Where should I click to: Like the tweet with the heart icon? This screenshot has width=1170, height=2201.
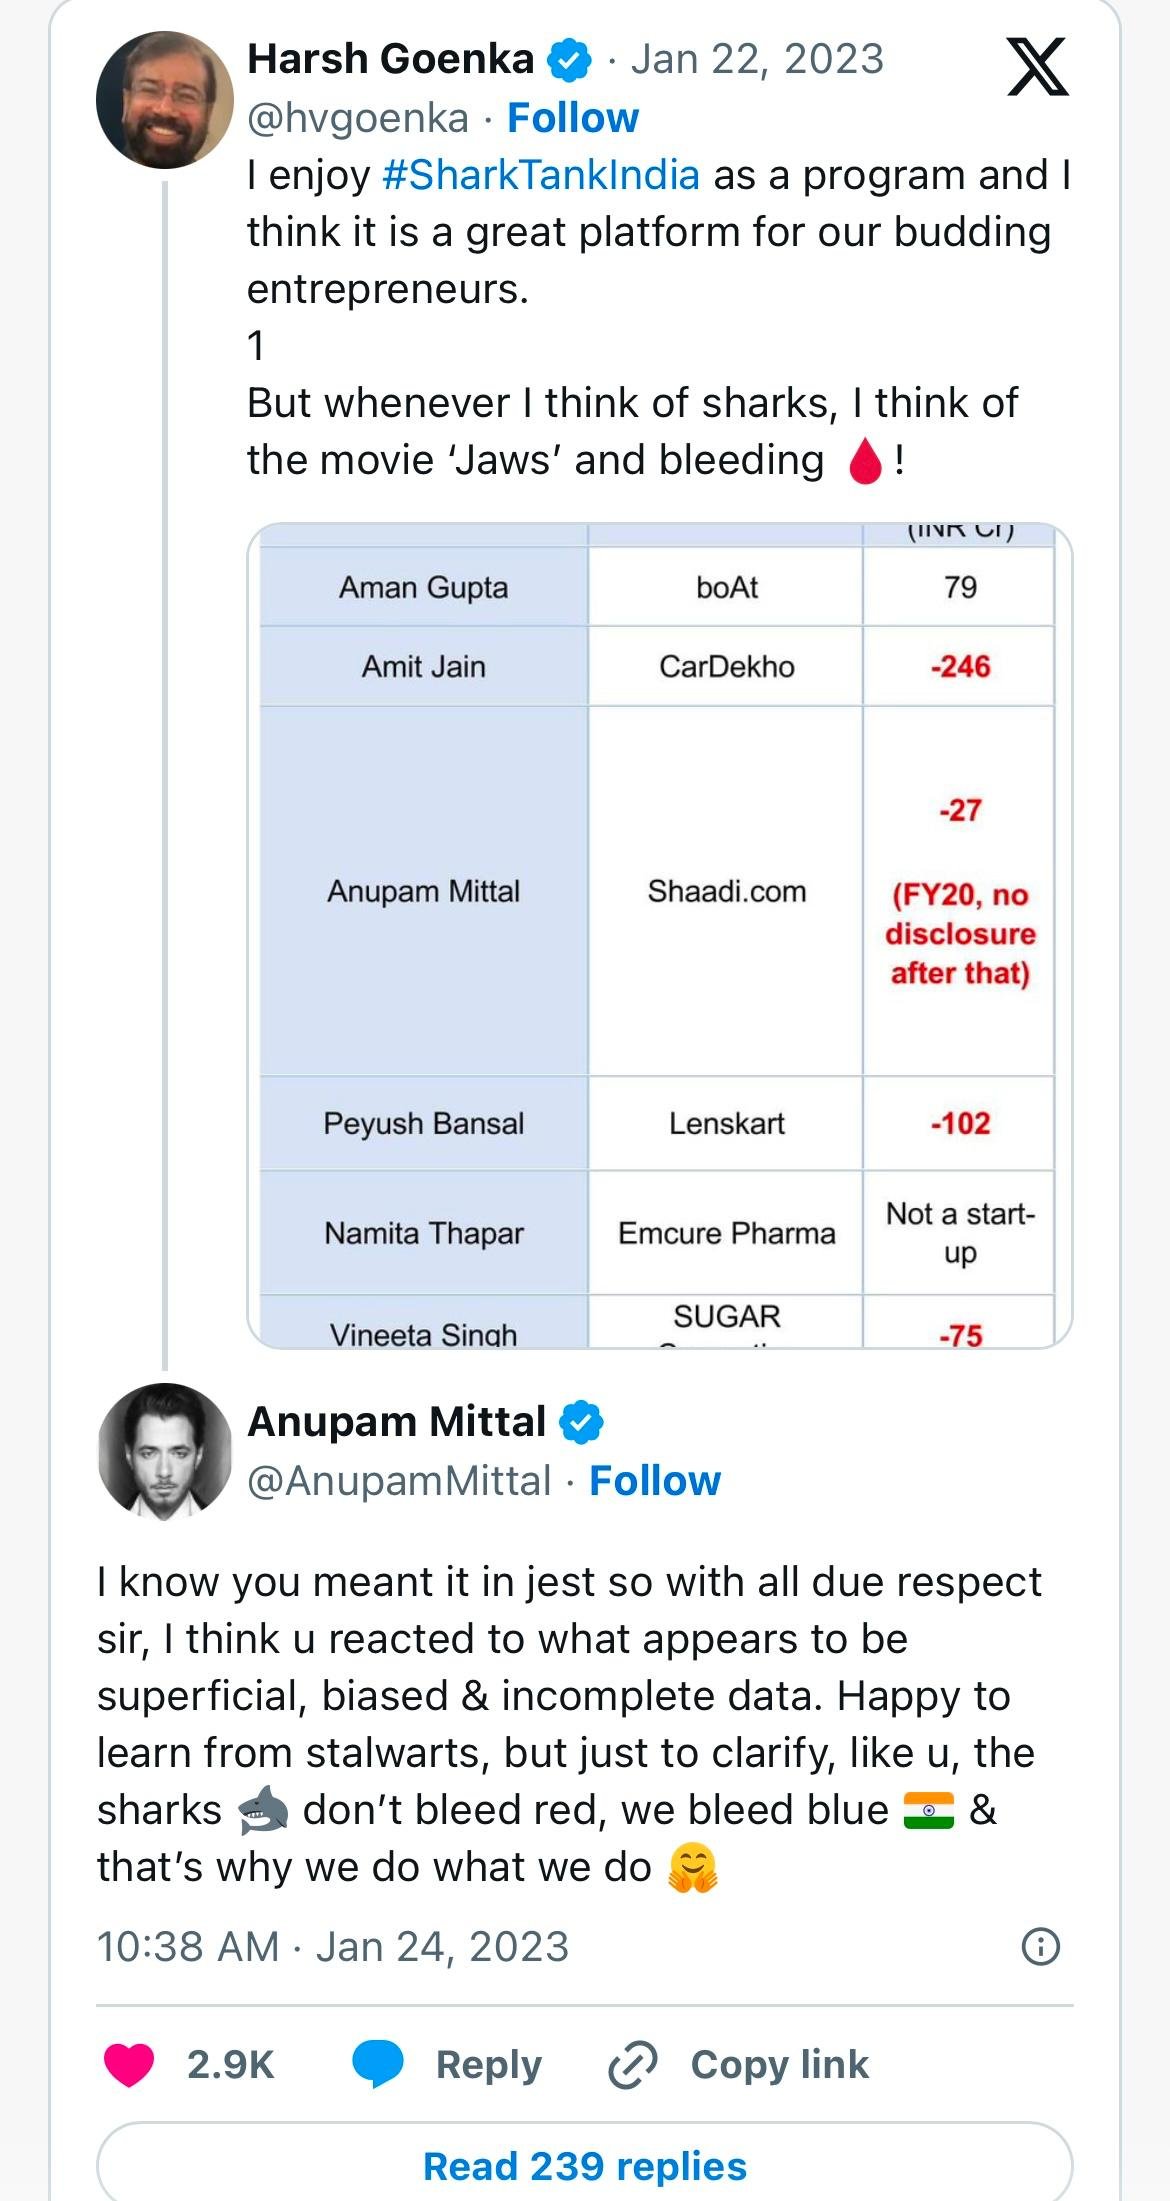pos(129,2065)
